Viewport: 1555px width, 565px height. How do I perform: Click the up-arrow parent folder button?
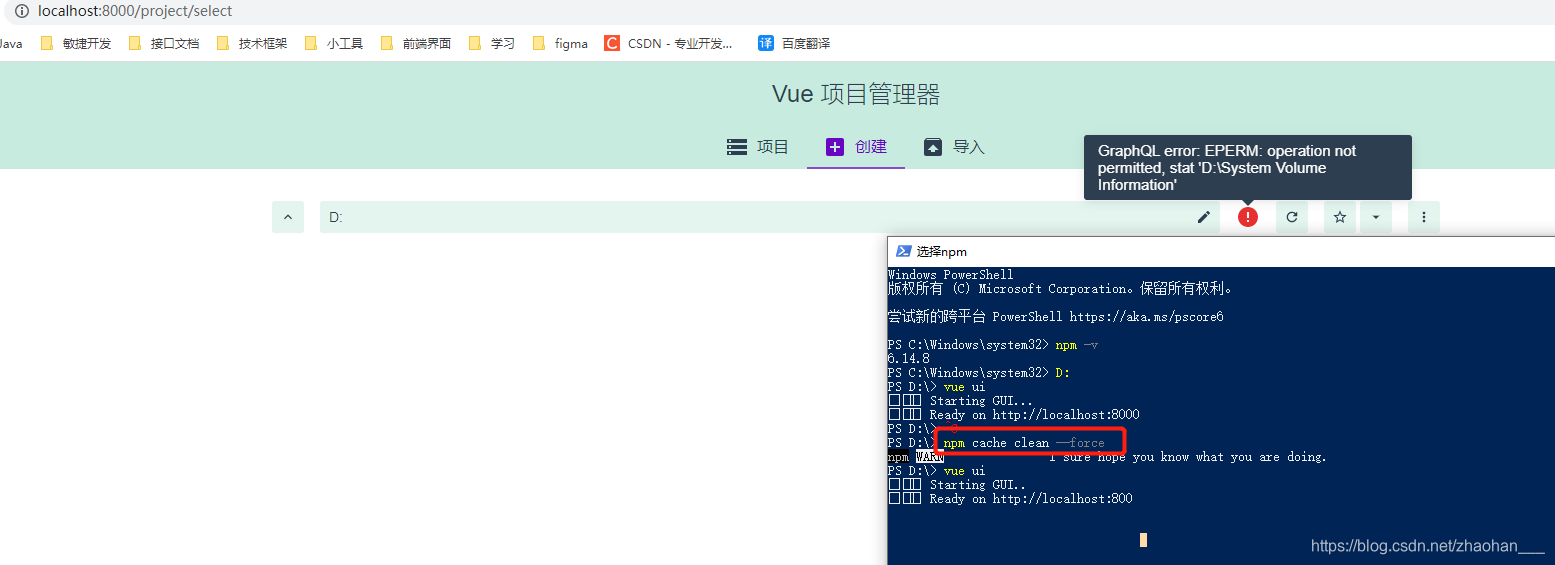pyautogui.click(x=288, y=217)
